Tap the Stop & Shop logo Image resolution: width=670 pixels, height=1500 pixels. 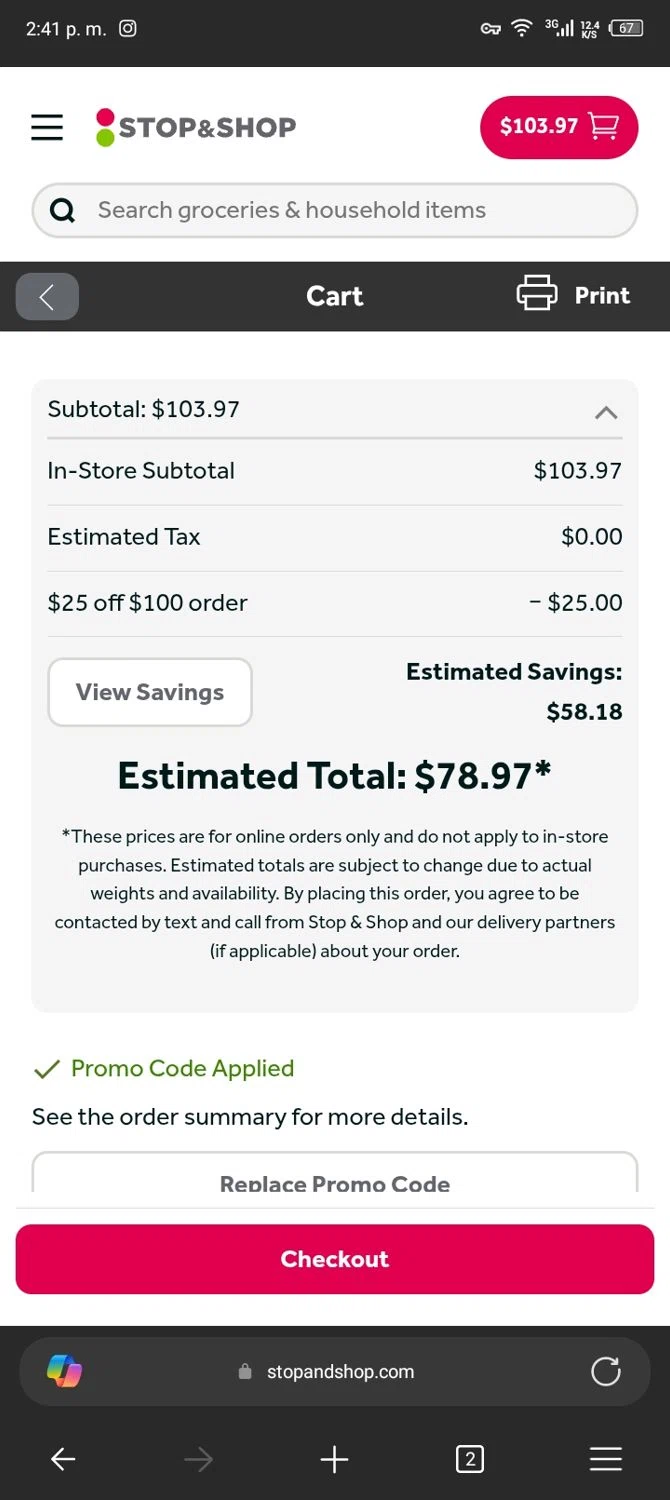196,127
